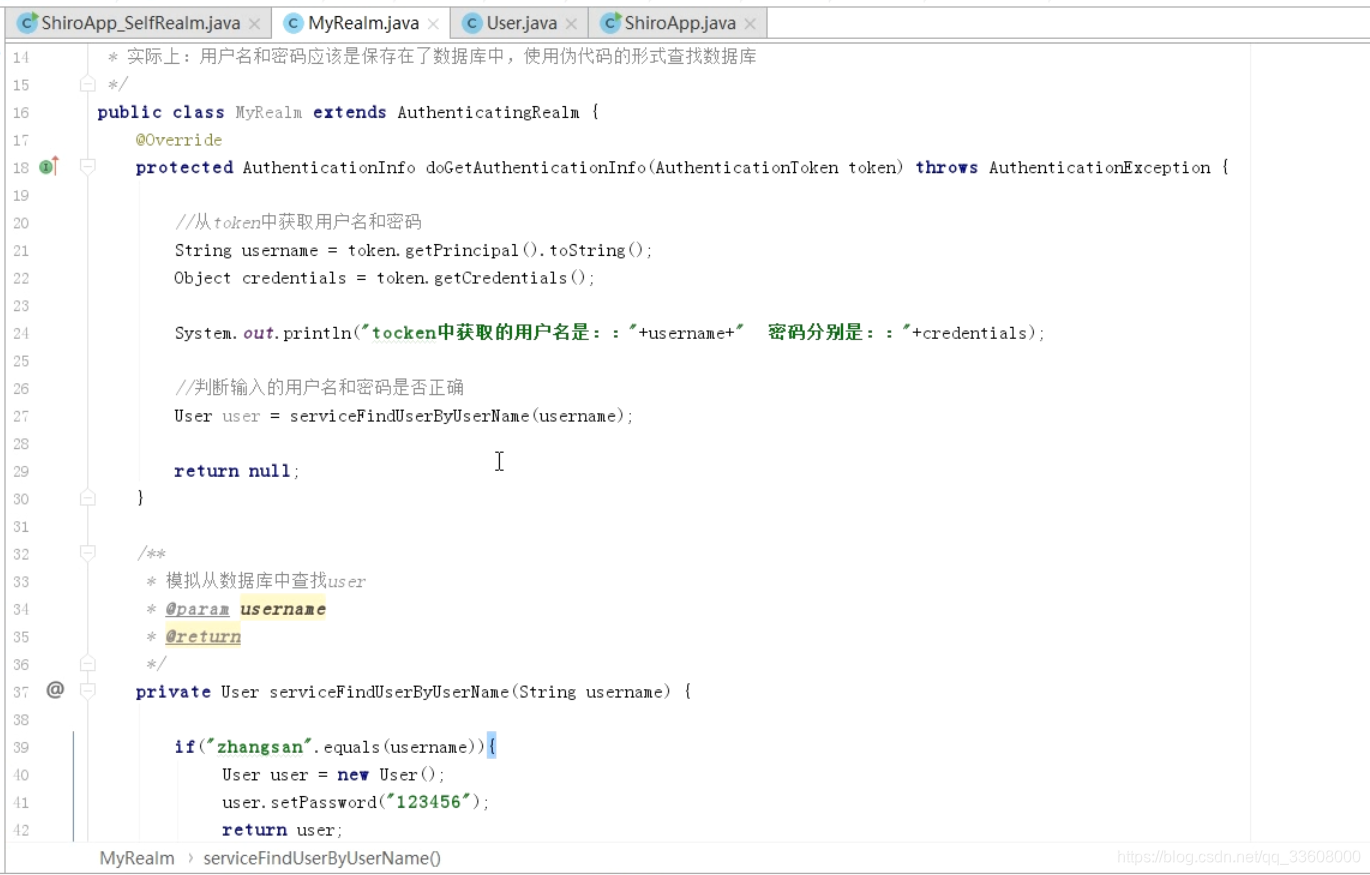Click the Javadoc text '模拟从数据库中查找user'
This screenshot has height=875, width=1370.
[x=266, y=581]
